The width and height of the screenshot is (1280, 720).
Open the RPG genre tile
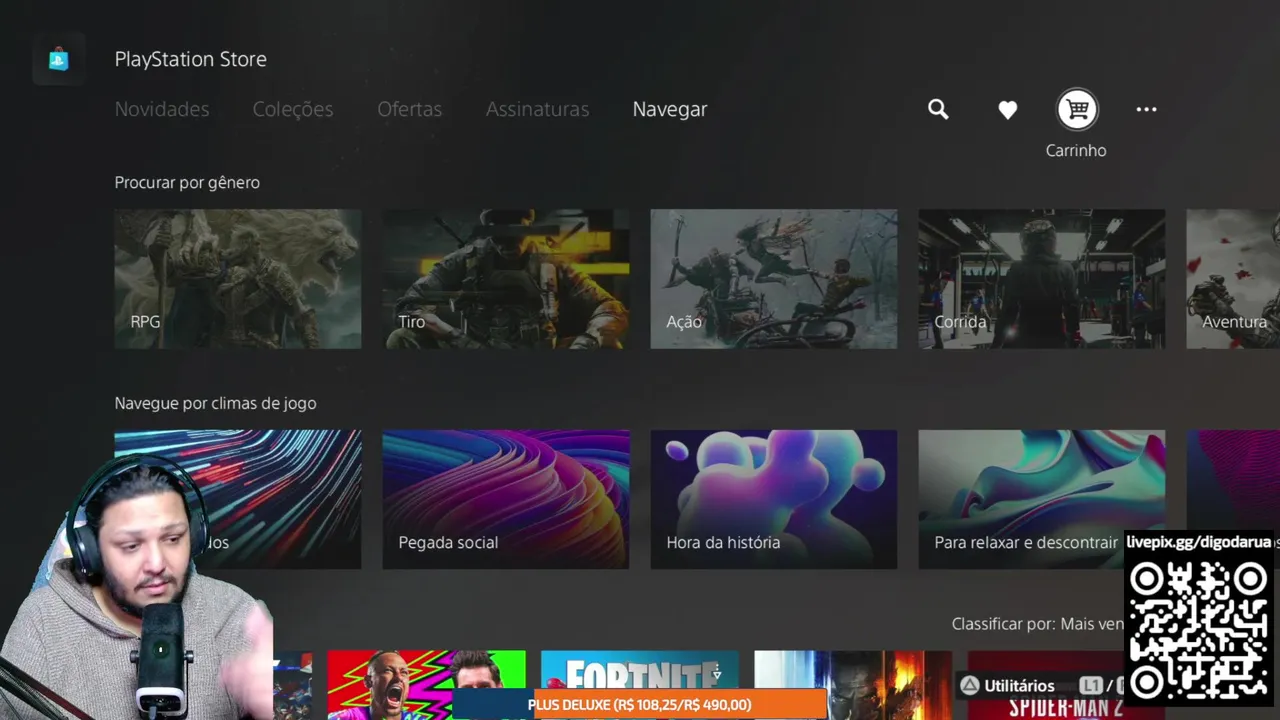pyautogui.click(x=238, y=279)
